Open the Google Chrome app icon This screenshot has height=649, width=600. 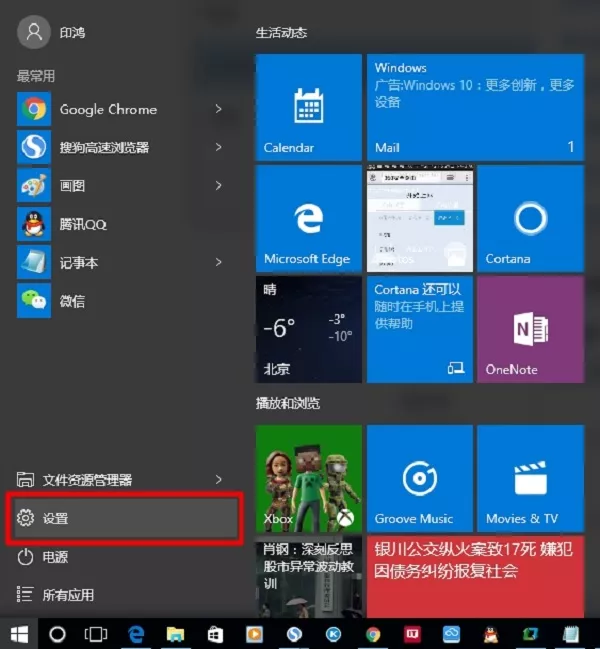tap(34, 109)
